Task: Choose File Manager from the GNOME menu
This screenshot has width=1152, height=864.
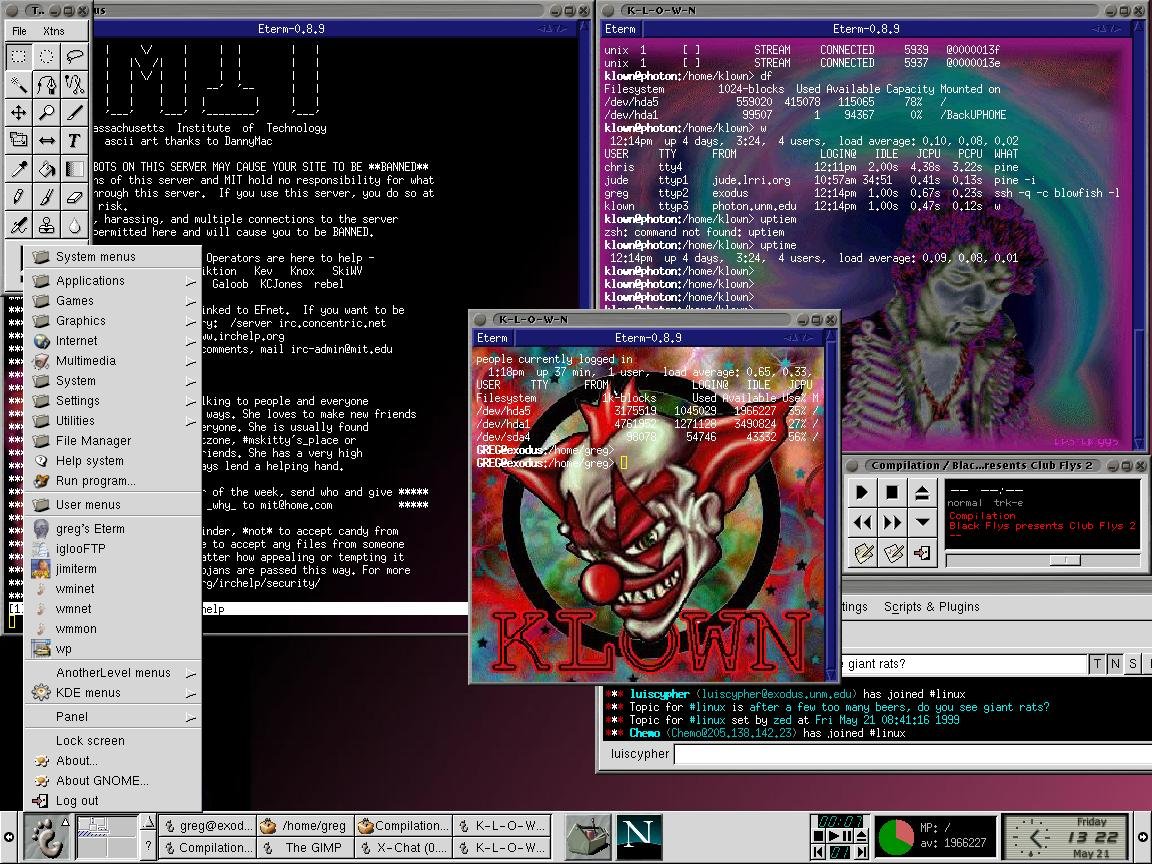Action: 112,441
